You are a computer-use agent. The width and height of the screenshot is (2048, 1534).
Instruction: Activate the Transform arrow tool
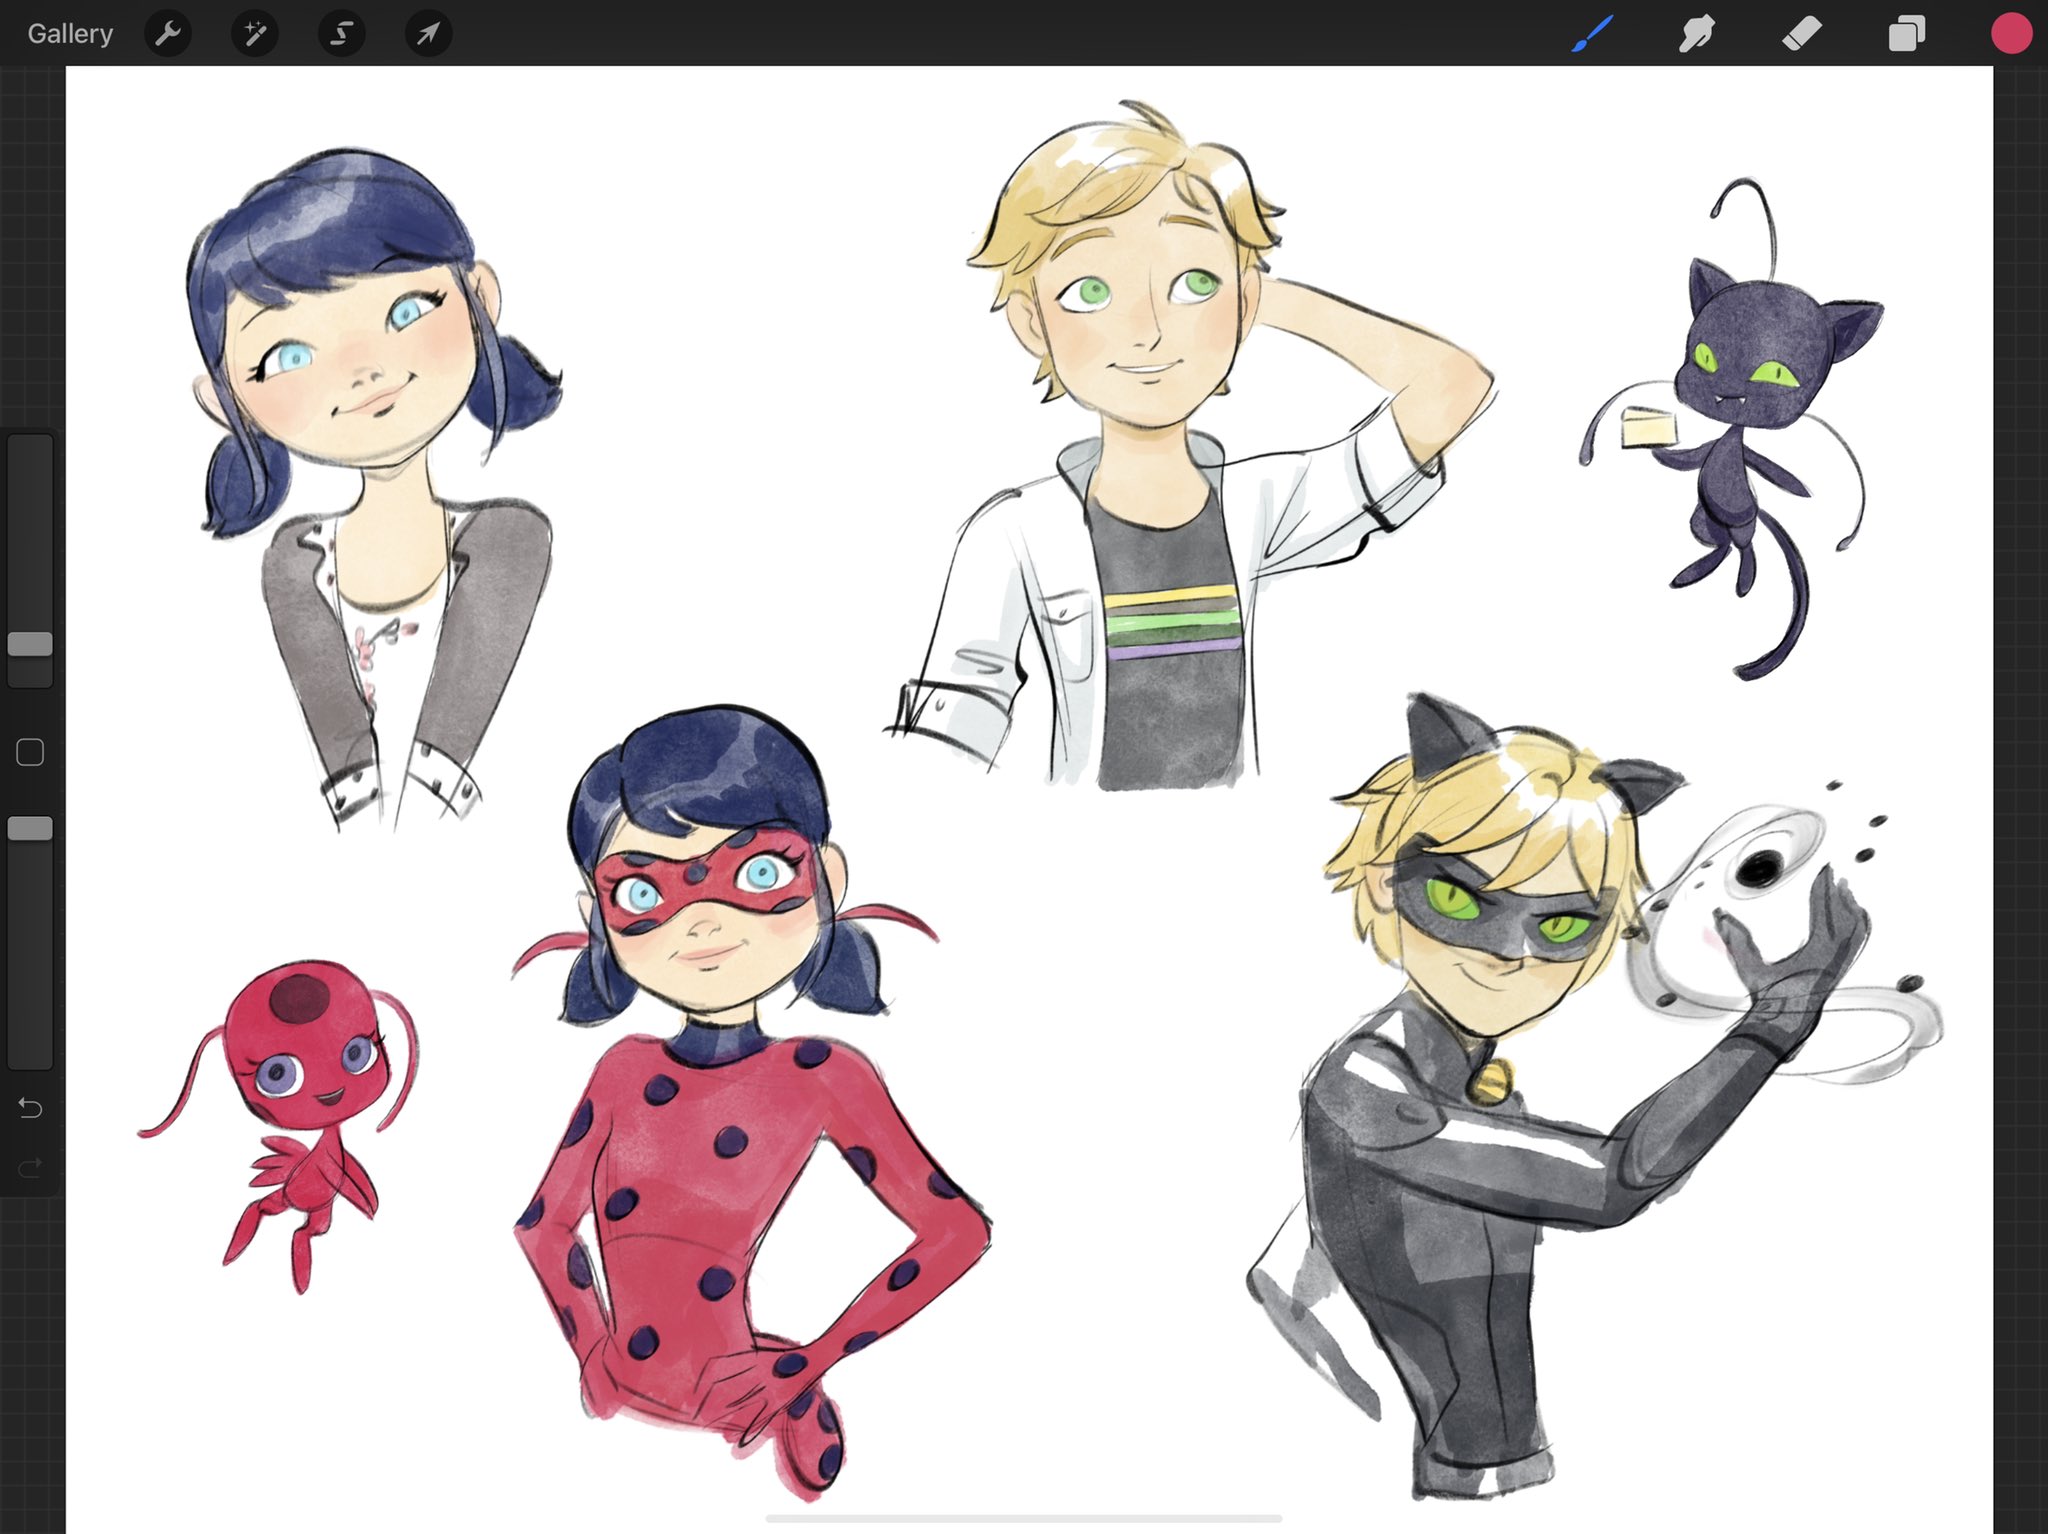[428, 34]
